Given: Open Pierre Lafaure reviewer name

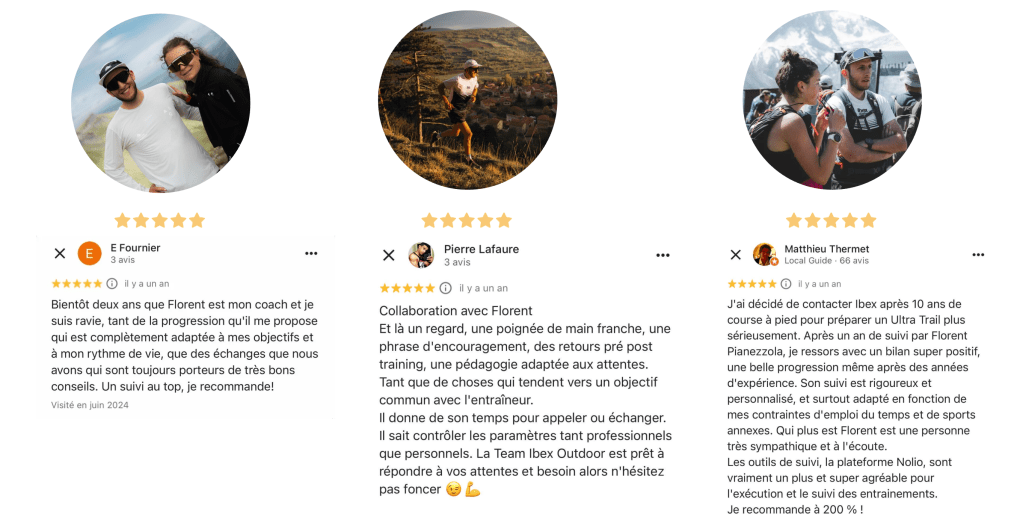Looking at the screenshot, I should coord(481,249).
